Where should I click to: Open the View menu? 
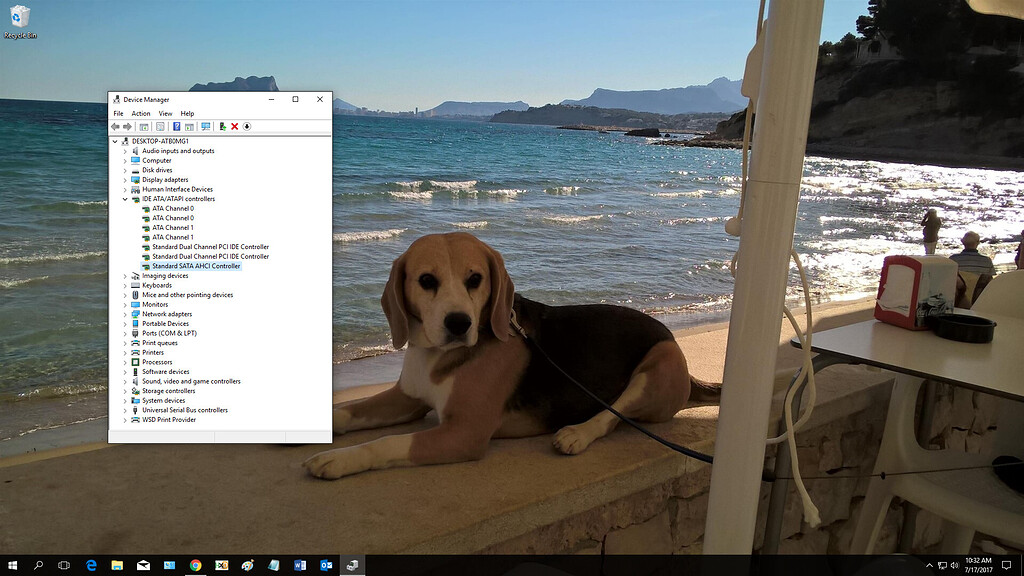(165, 114)
